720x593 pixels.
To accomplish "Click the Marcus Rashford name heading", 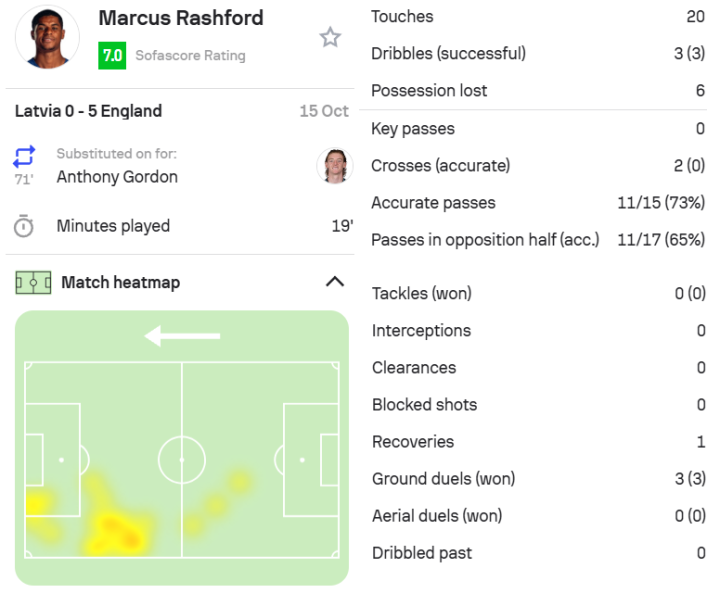I will (x=181, y=18).
